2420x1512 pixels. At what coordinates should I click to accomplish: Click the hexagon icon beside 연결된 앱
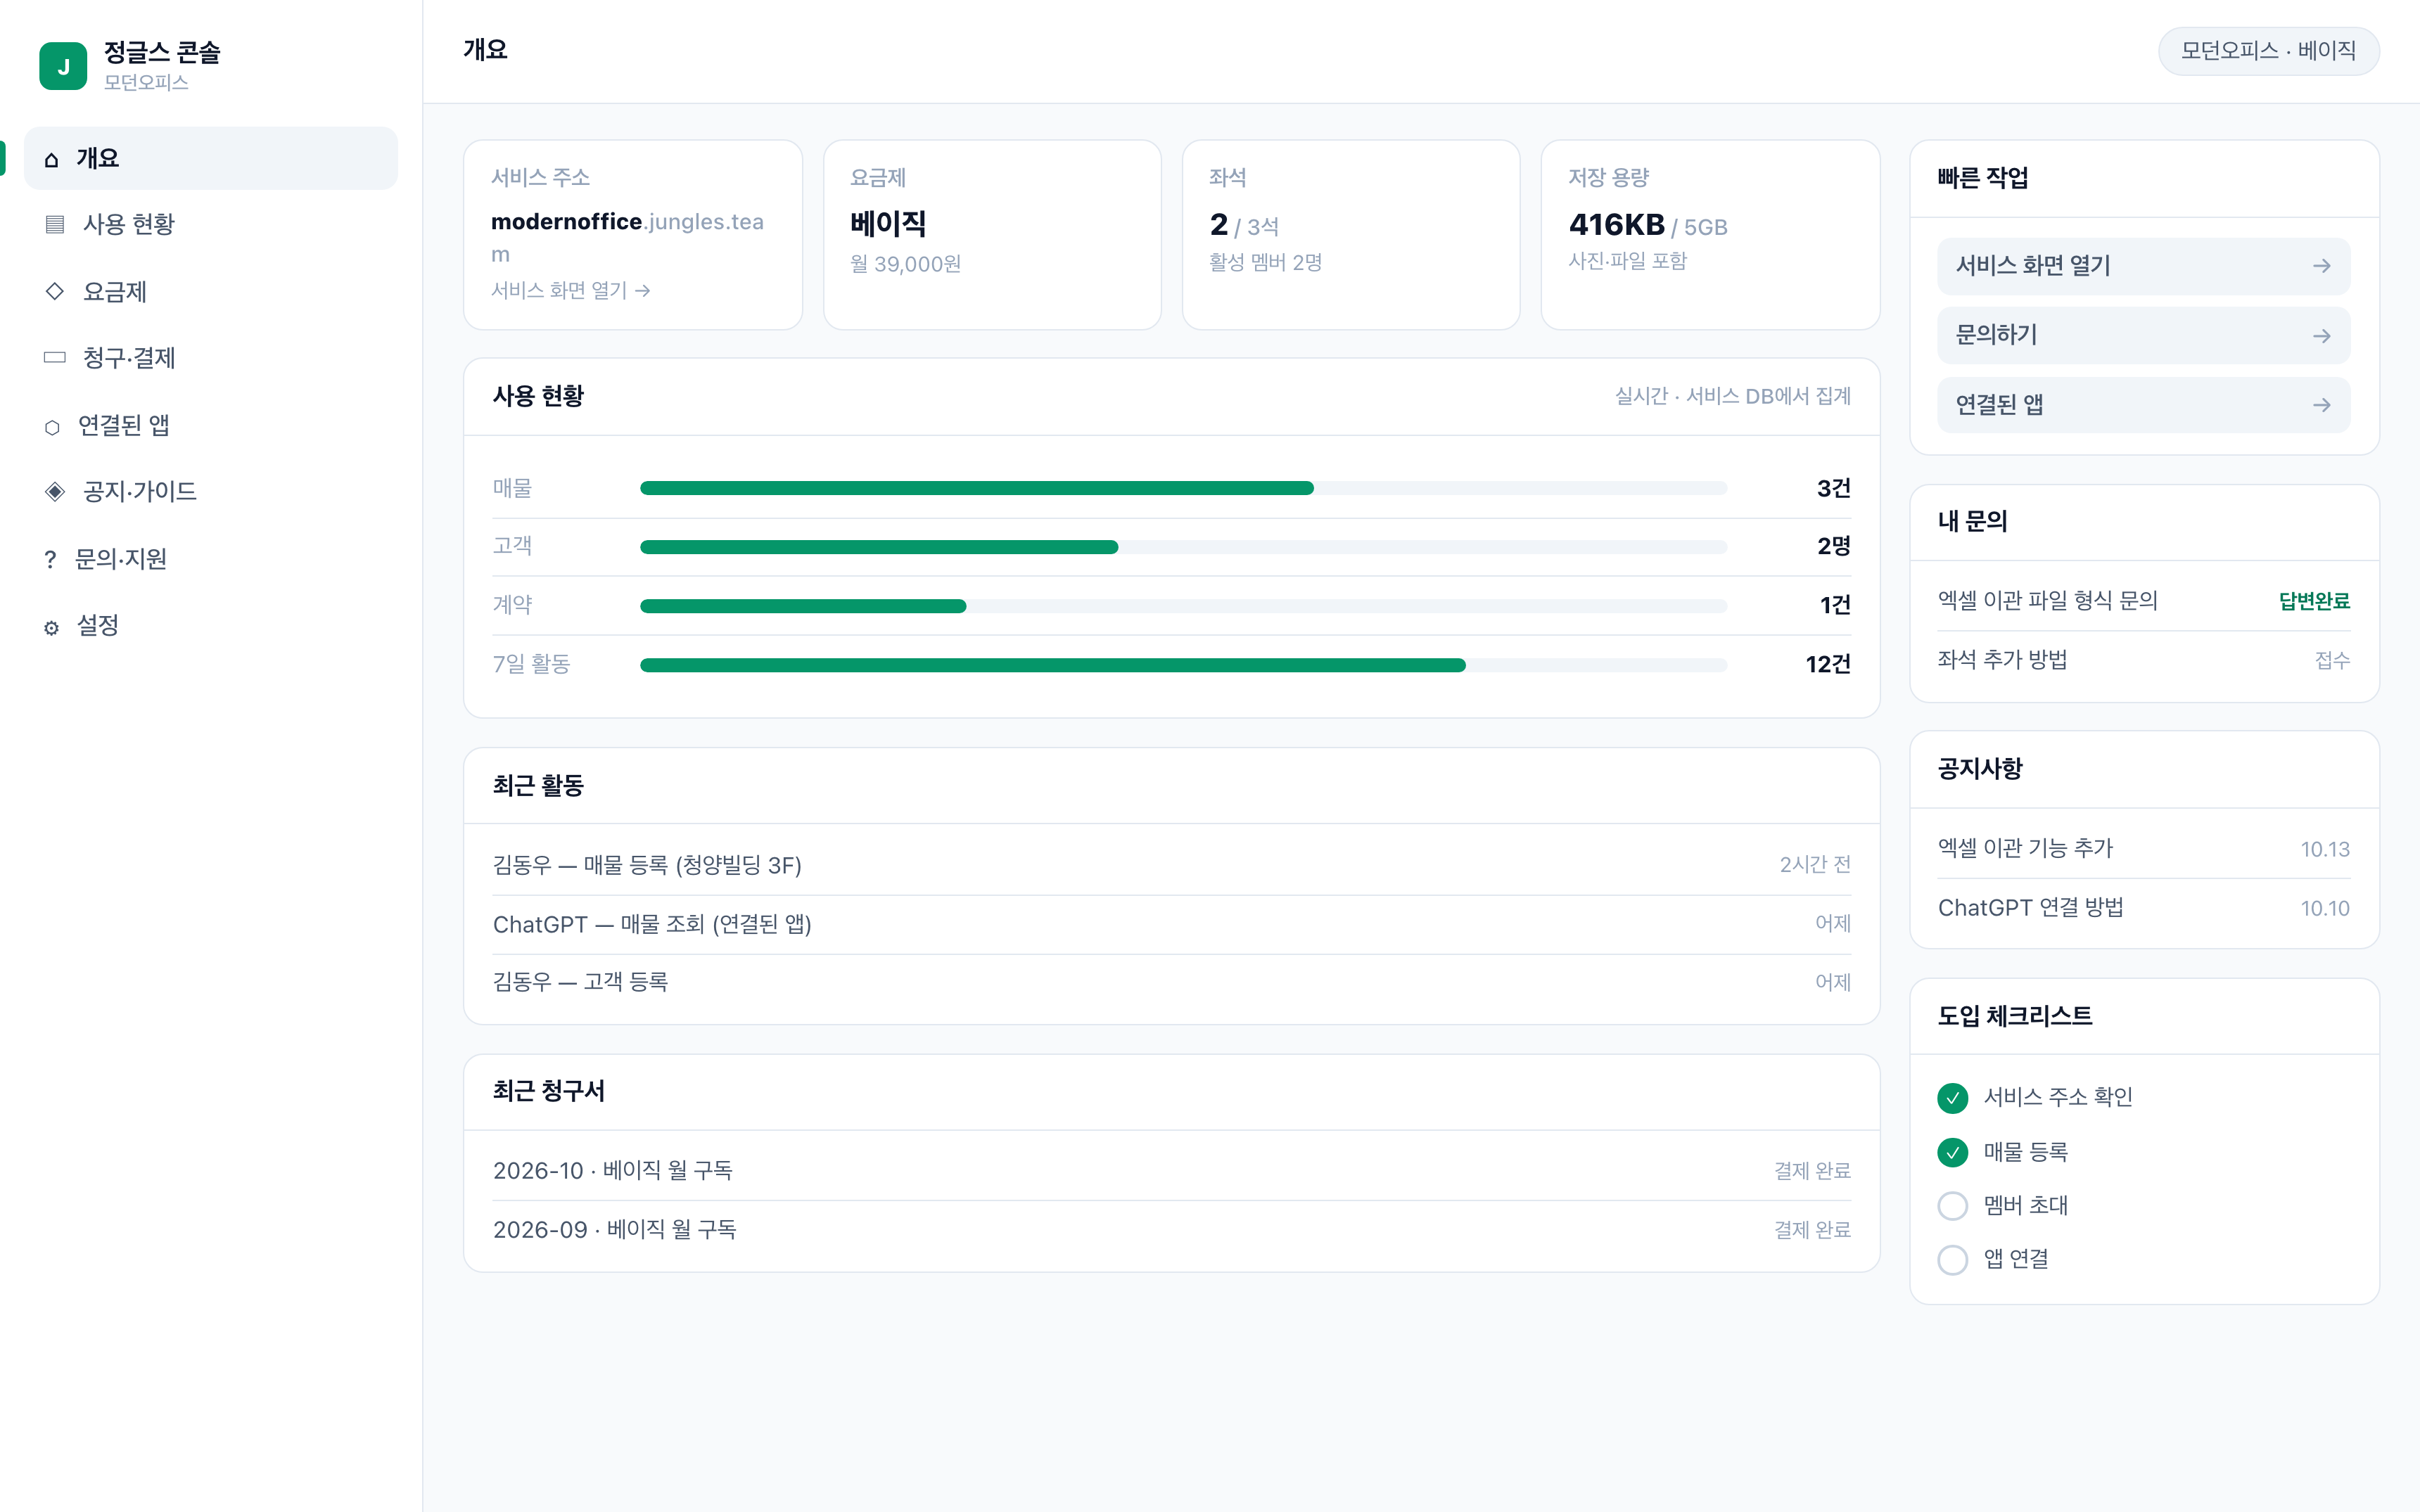[52, 427]
